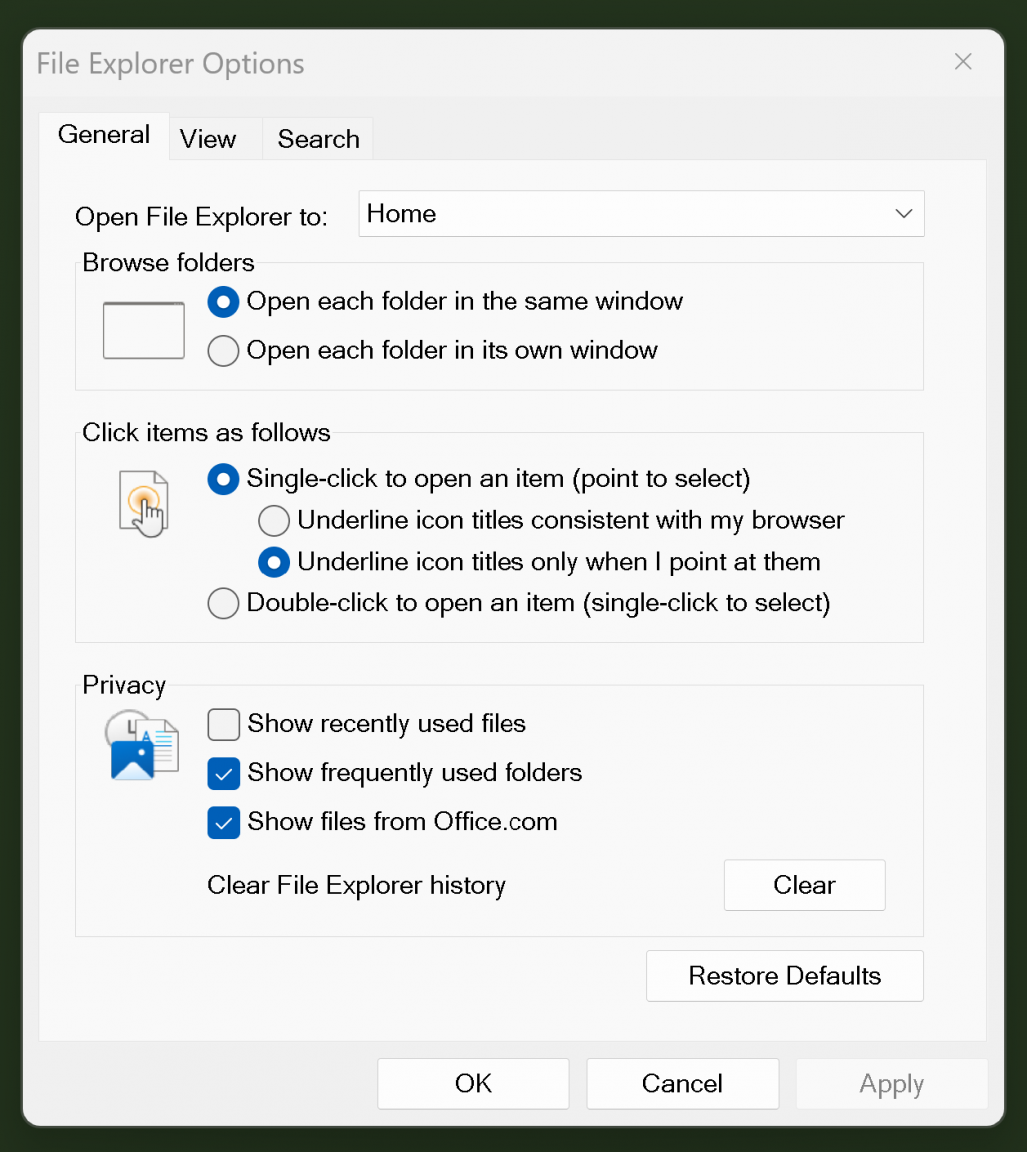Click Restore Defaults button
The width and height of the screenshot is (1027, 1152).
click(785, 976)
